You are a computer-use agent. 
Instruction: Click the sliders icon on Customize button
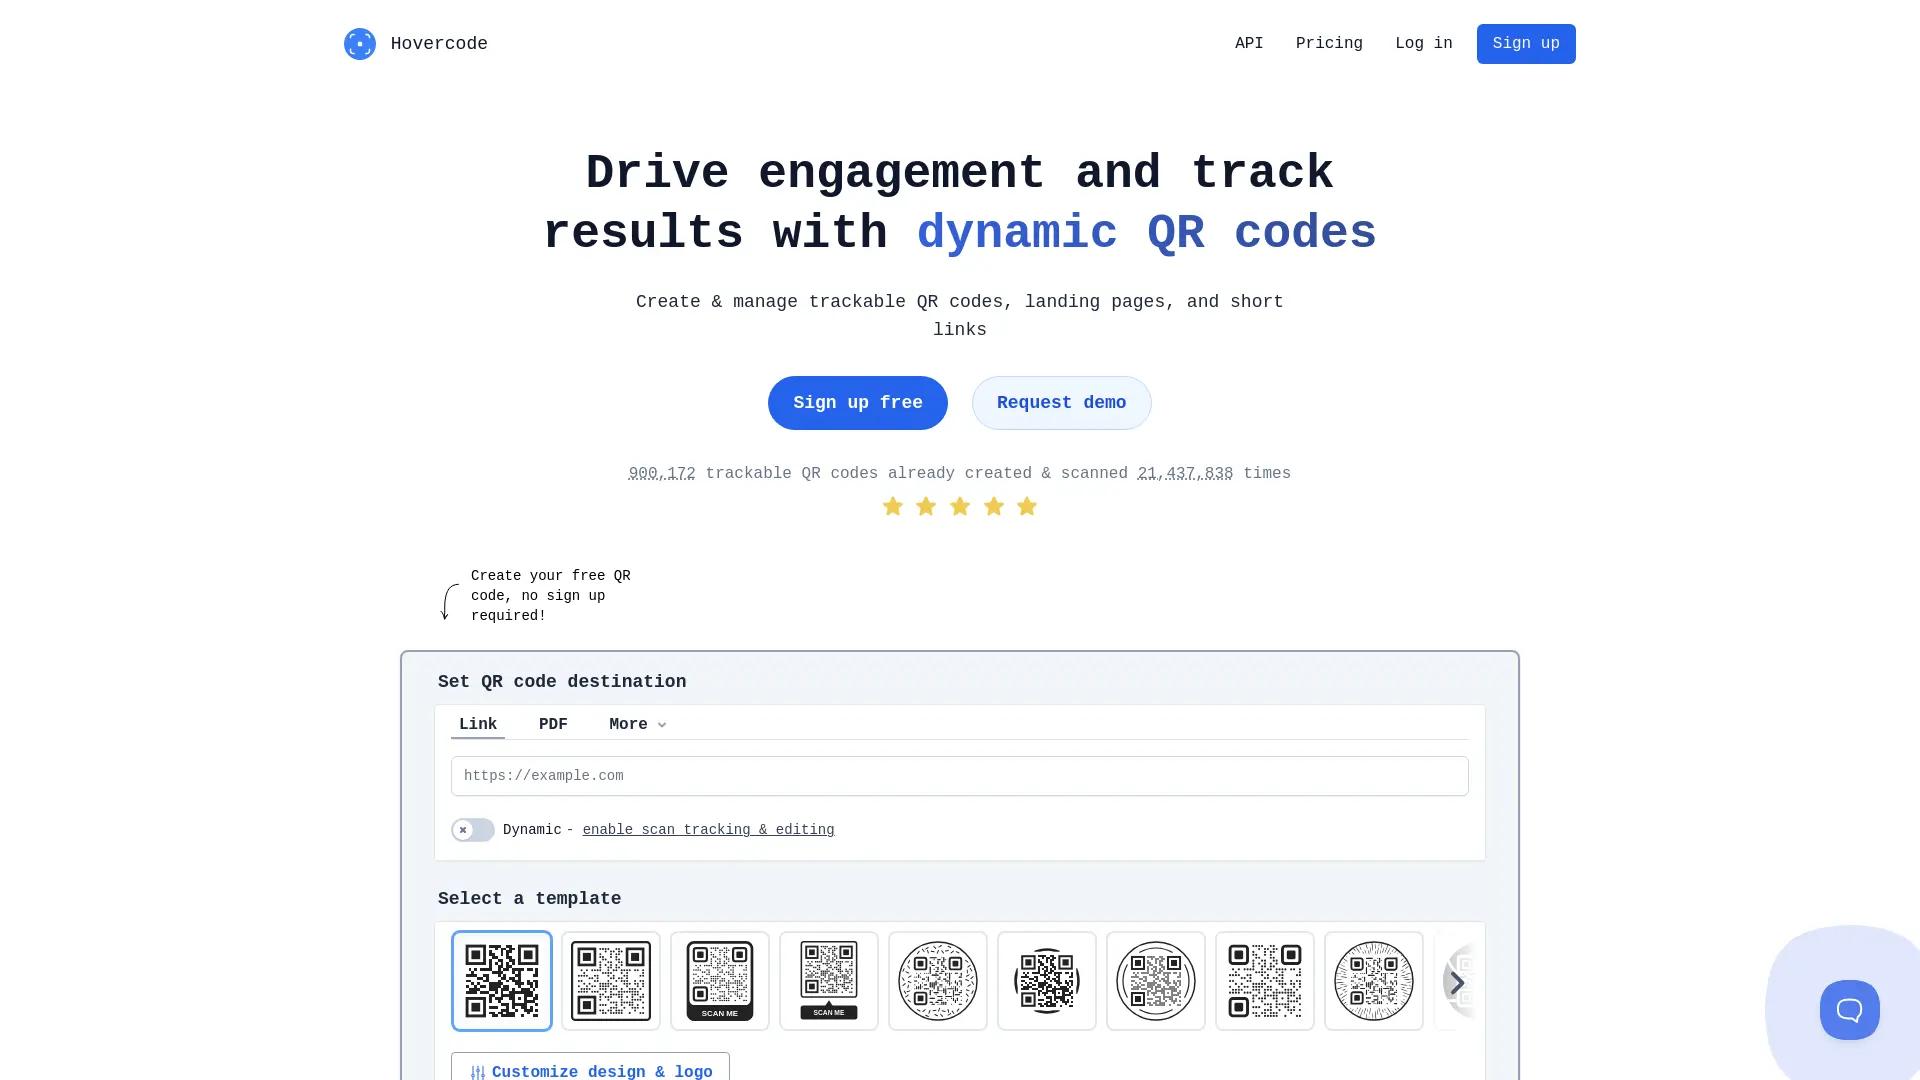point(477,1071)
